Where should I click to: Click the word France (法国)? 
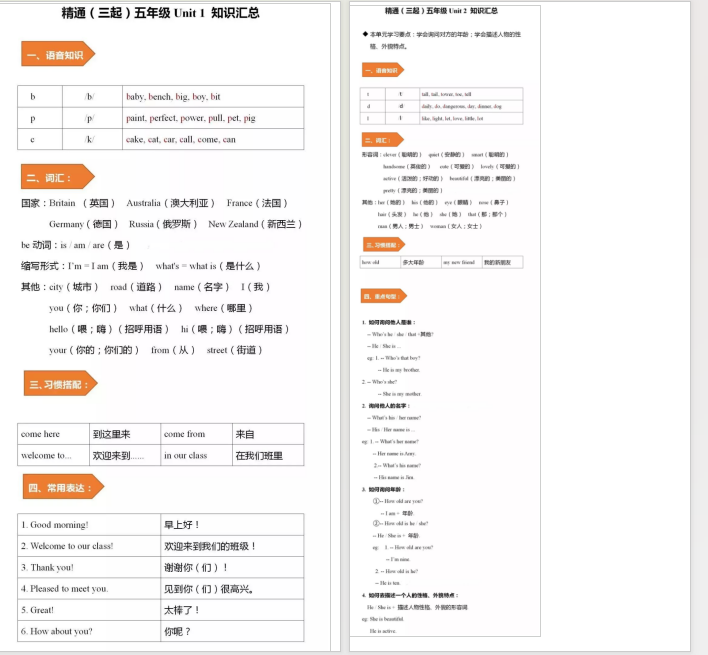[x=257, y=203]
